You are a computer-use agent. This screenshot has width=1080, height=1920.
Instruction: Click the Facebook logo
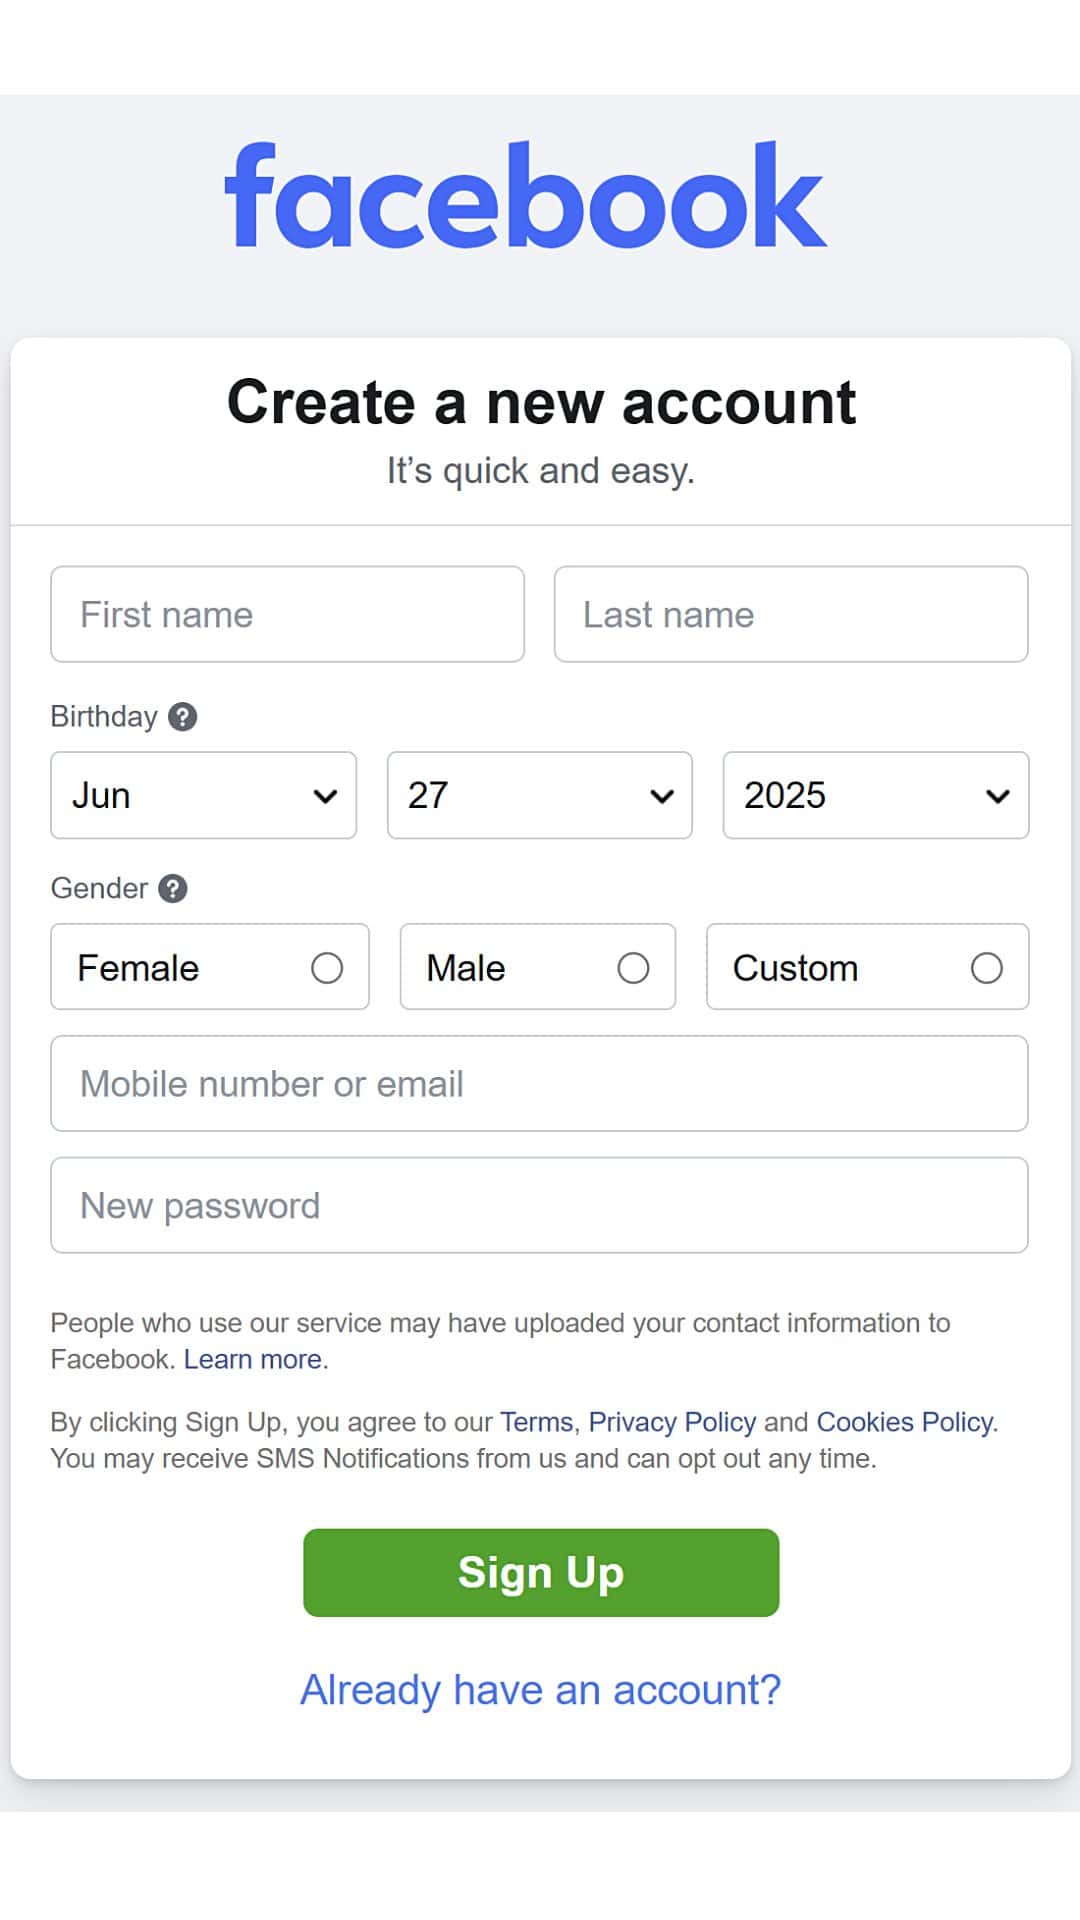click(x=525, y=198)
